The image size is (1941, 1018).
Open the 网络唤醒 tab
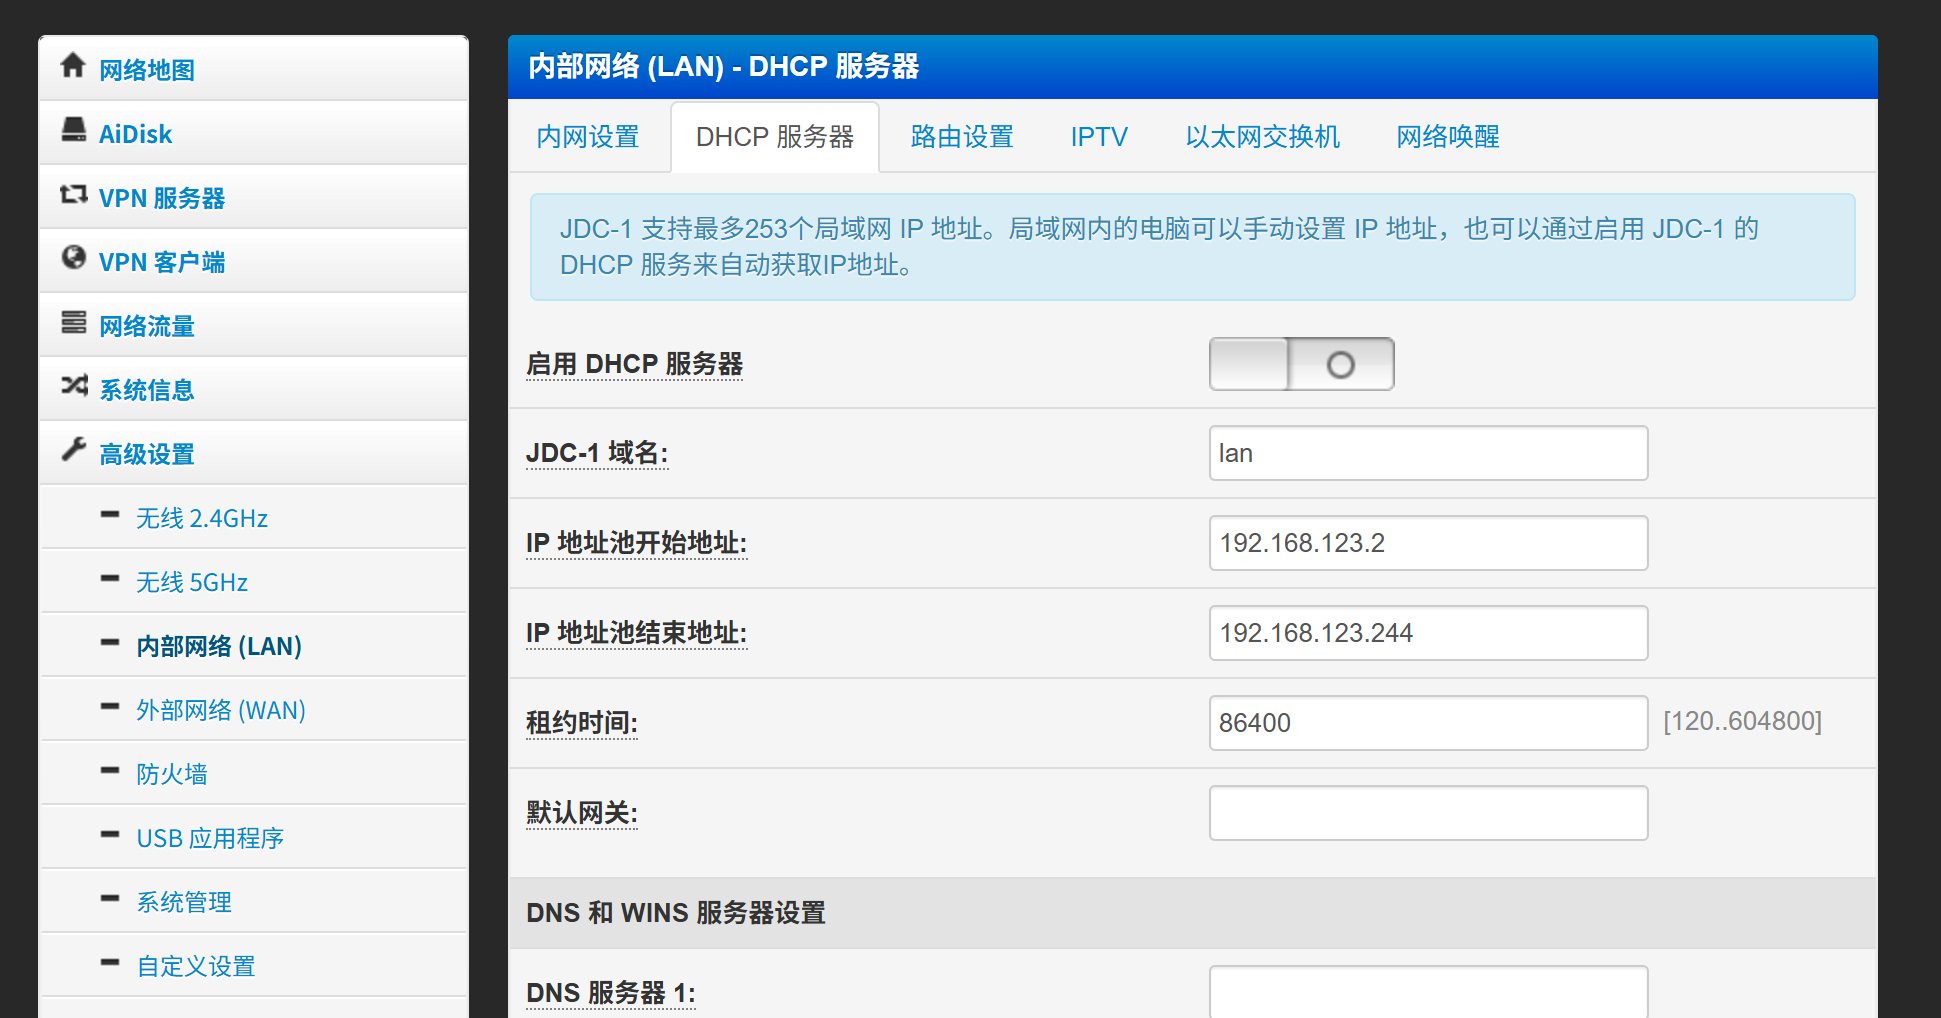click(x=1447, y=137)
